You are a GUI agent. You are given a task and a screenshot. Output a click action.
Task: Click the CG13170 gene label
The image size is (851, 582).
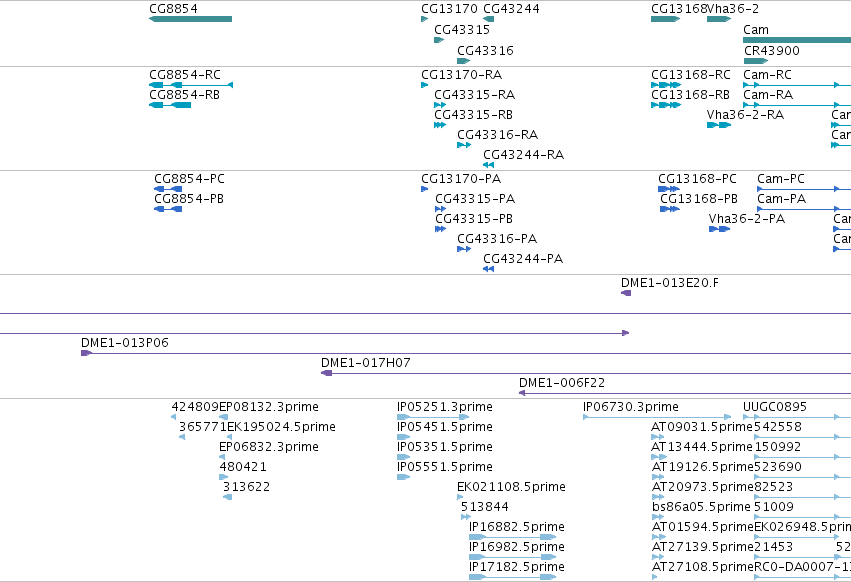pyautogui.click(x=449, y=9)
